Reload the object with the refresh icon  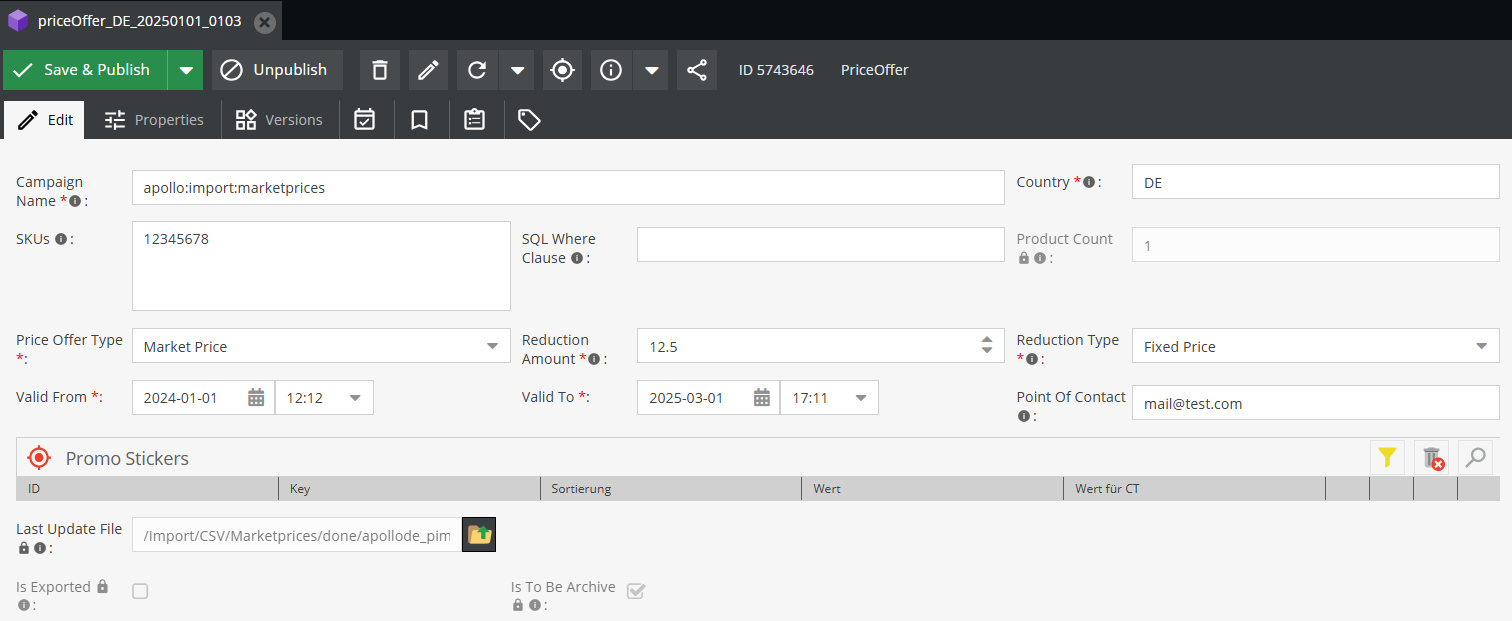point(478,70)
